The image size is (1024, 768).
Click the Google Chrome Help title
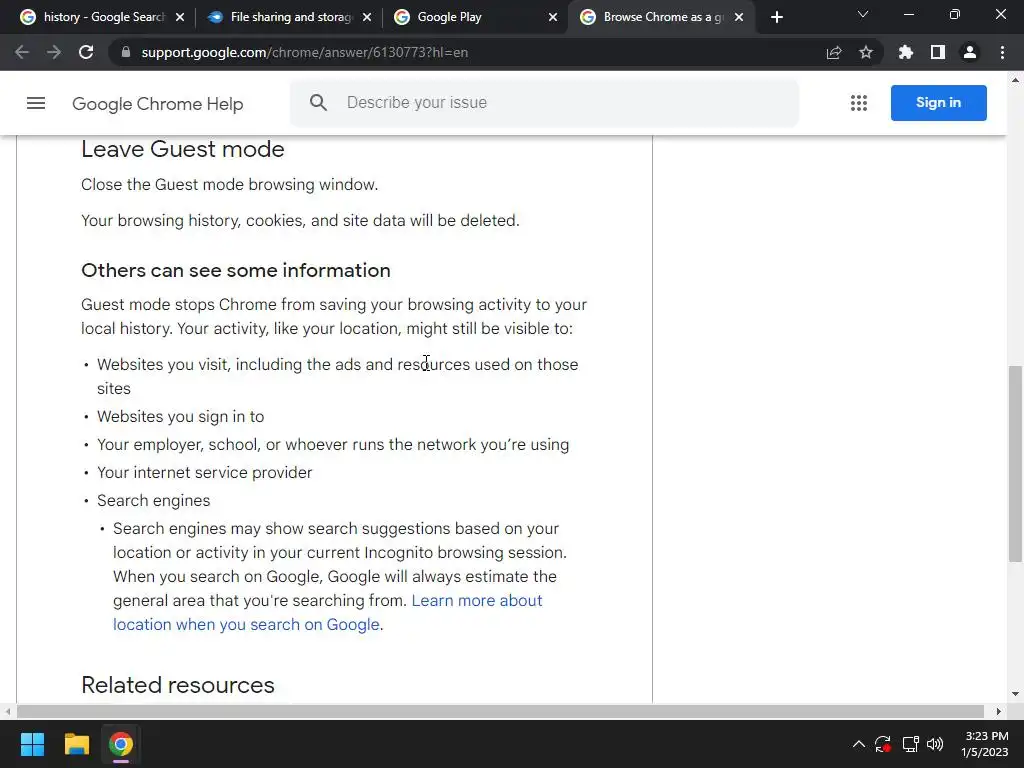tap(157, 104)
